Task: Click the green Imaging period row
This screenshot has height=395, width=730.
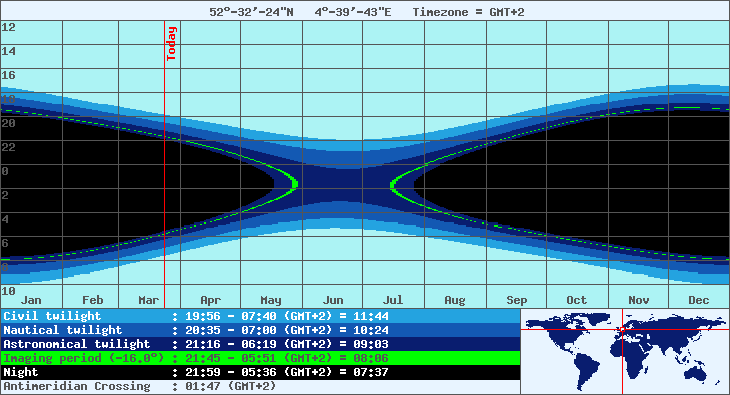Action: tap(260, 358)
